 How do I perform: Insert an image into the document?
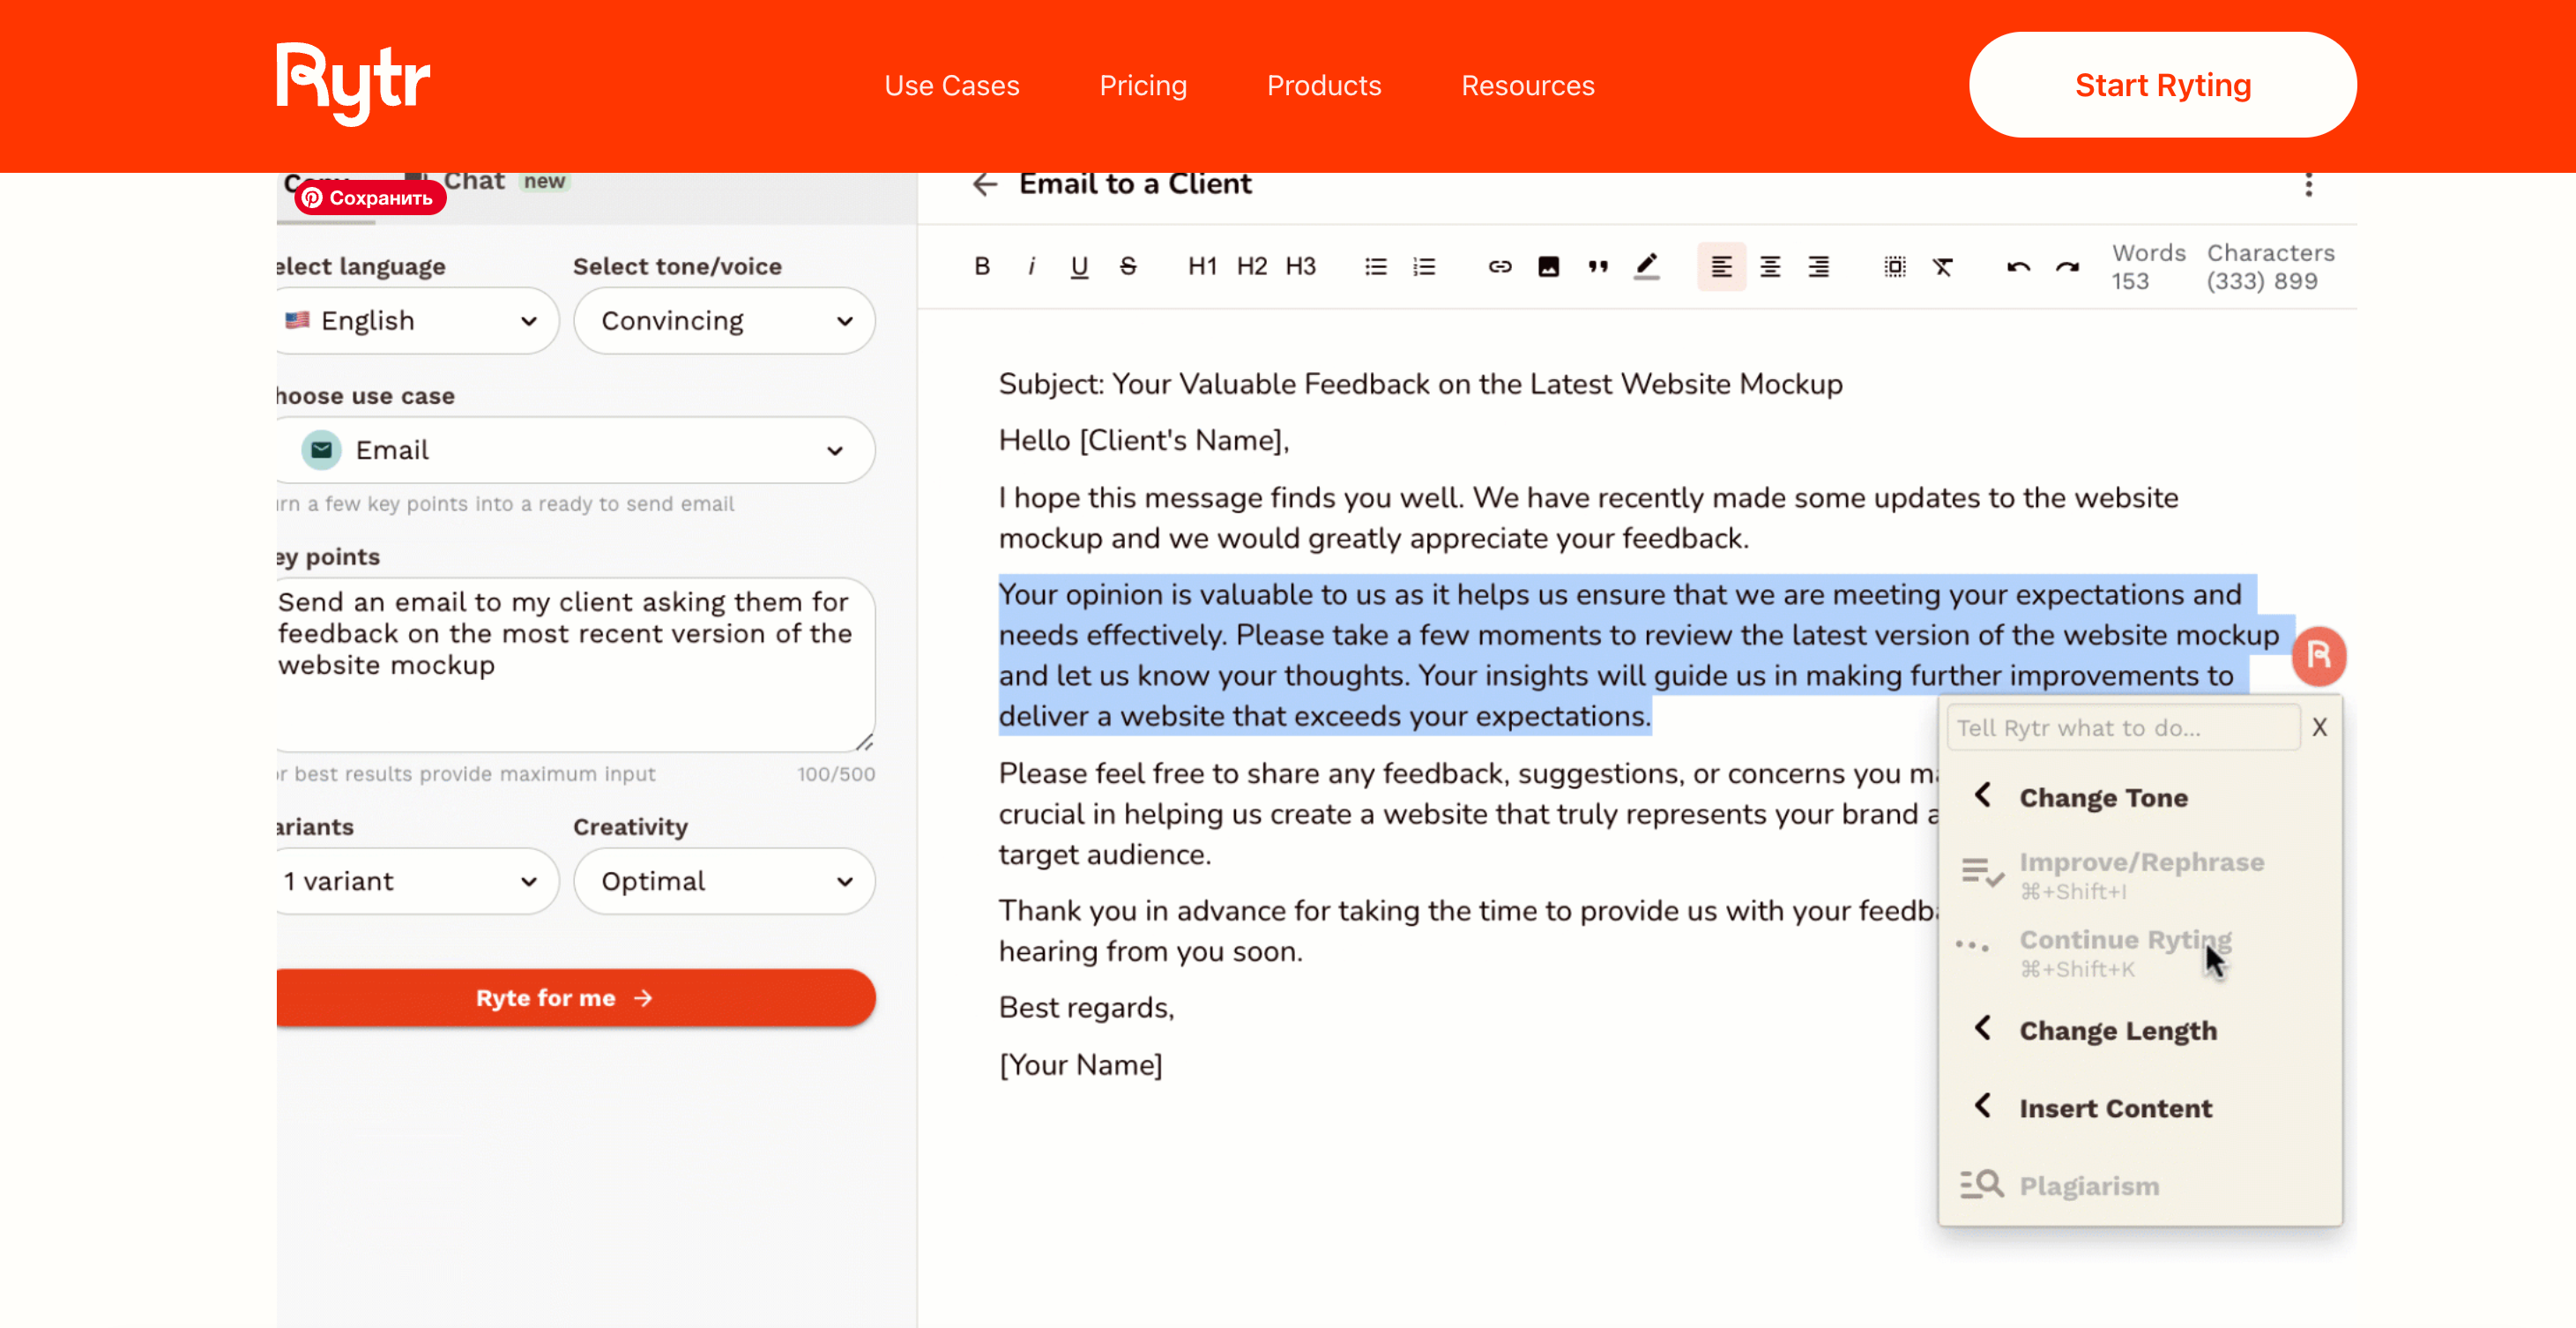click(1548, 266)
